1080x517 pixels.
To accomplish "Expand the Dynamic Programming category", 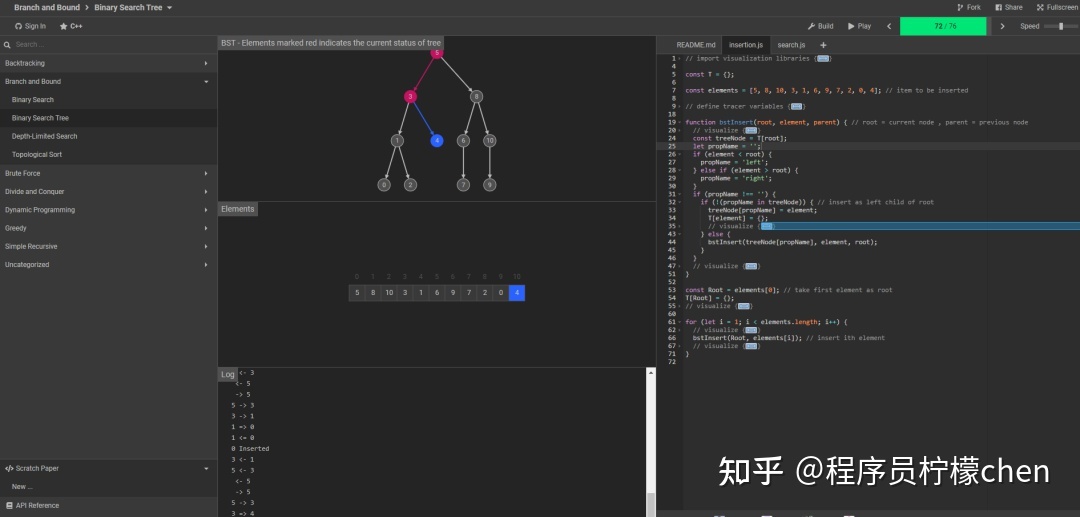I will [108, 210].
